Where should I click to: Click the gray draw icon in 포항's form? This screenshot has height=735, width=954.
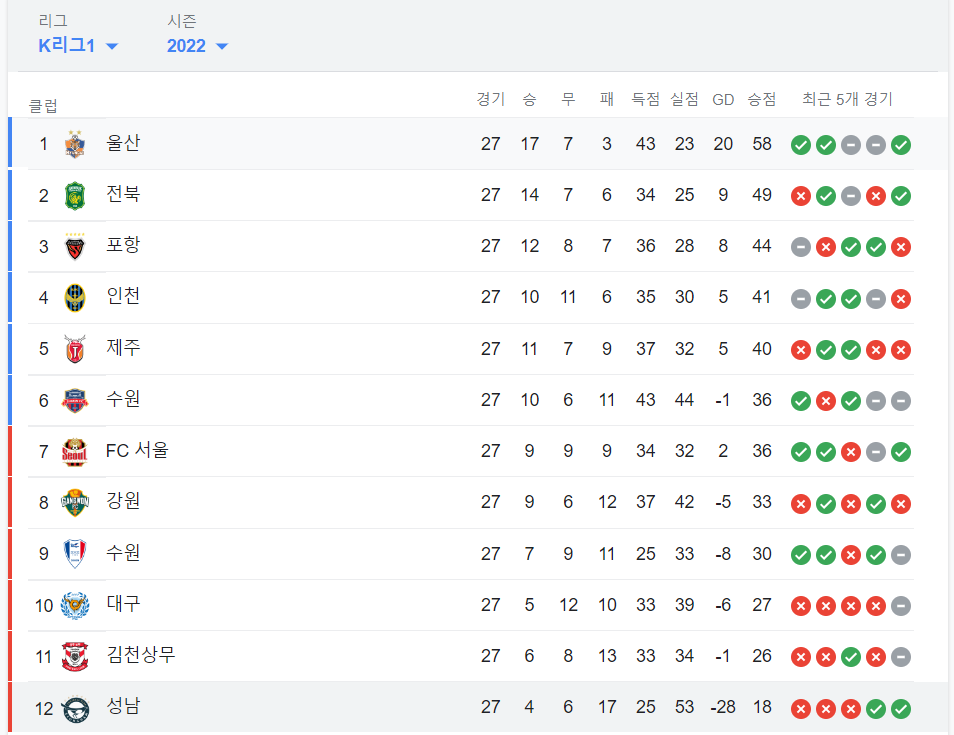pyautogui.click(x=800, y=247)
